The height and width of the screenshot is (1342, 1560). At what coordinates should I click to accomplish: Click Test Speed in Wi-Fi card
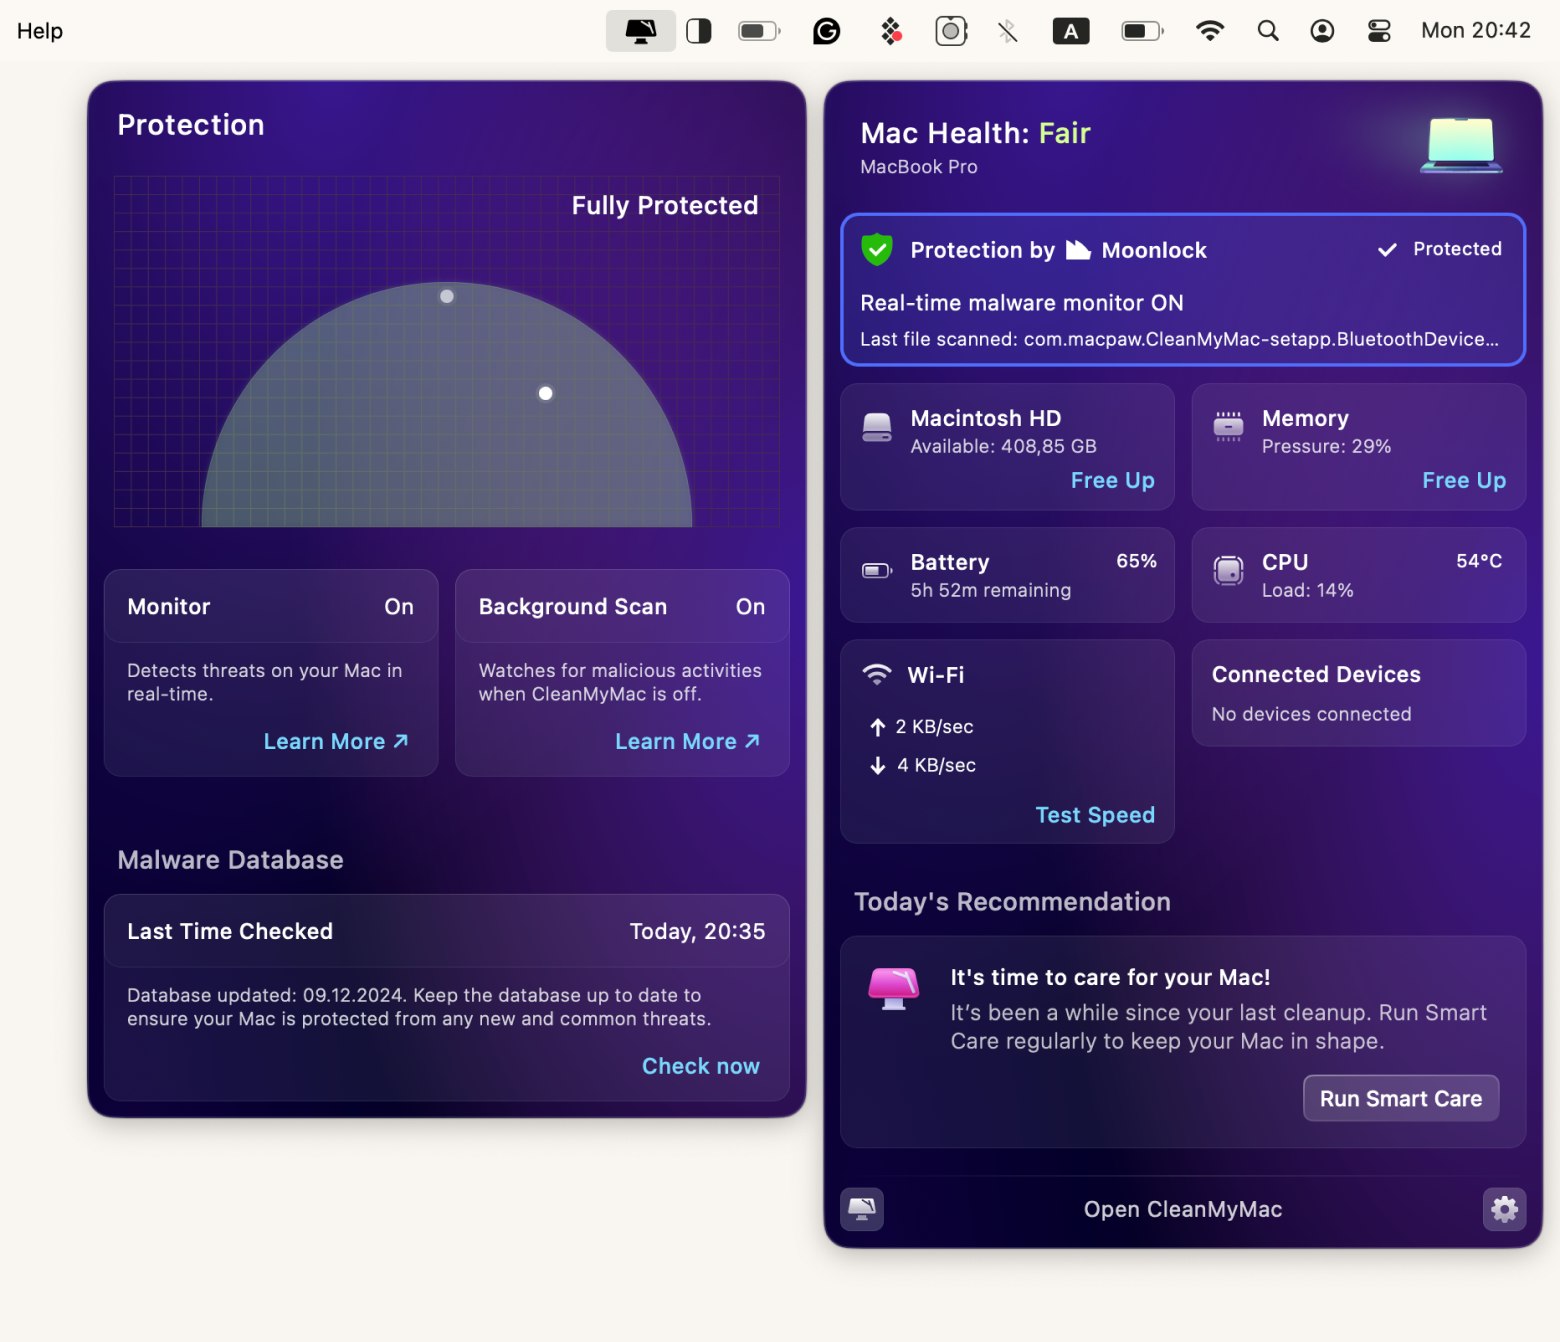coord(1095,815)
